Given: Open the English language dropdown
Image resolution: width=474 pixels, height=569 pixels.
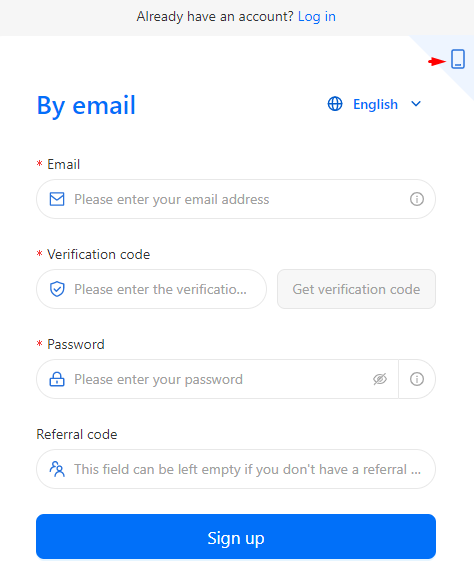Looking at the screenshot, I should click(x=375, y=104).
